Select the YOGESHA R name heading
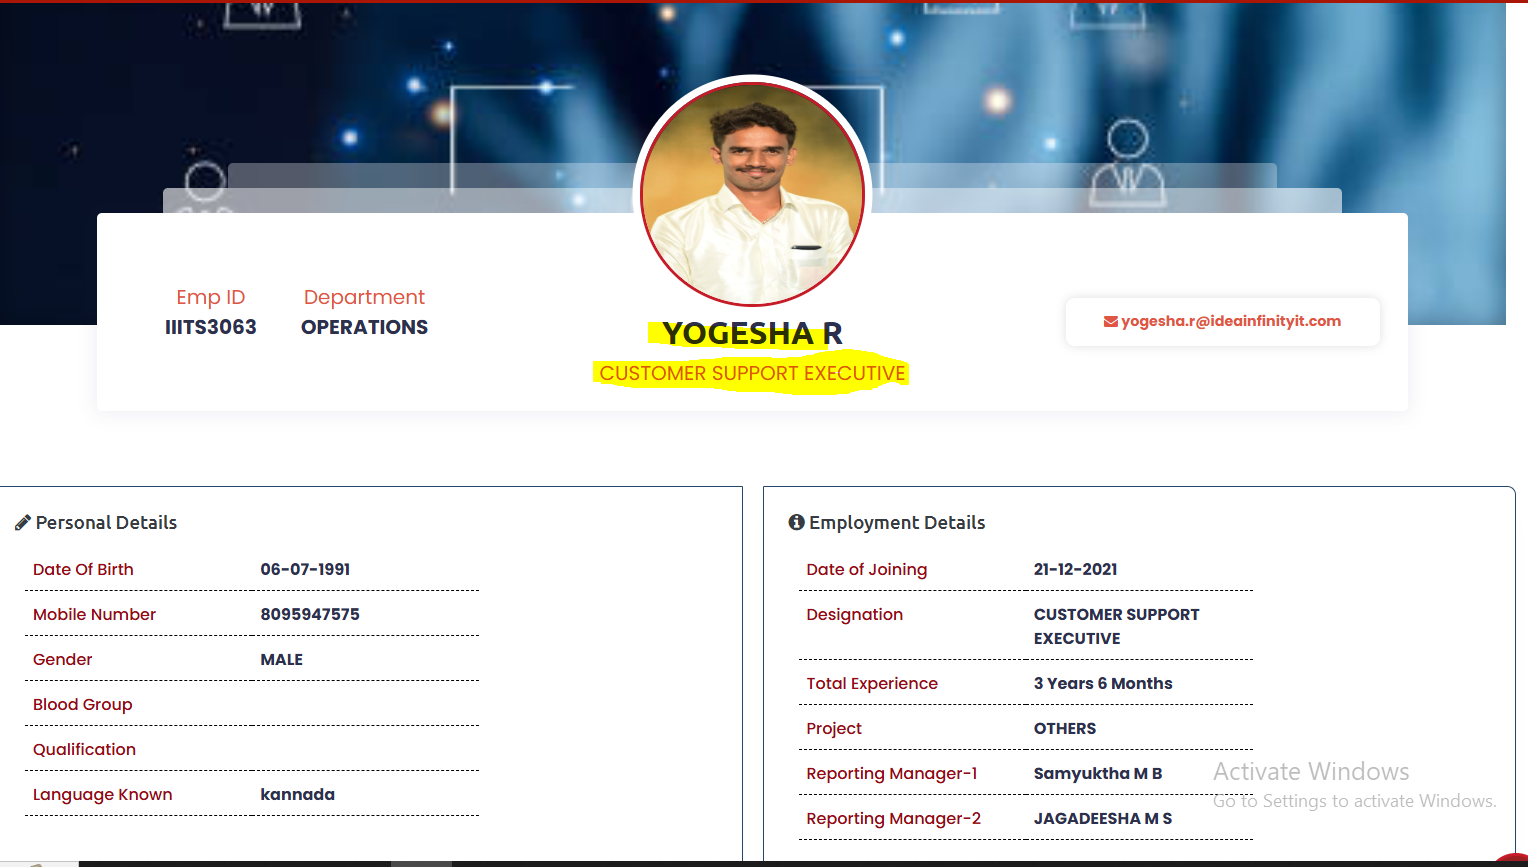The width and height of the screenshot is (1528, 867). [752, 333]
